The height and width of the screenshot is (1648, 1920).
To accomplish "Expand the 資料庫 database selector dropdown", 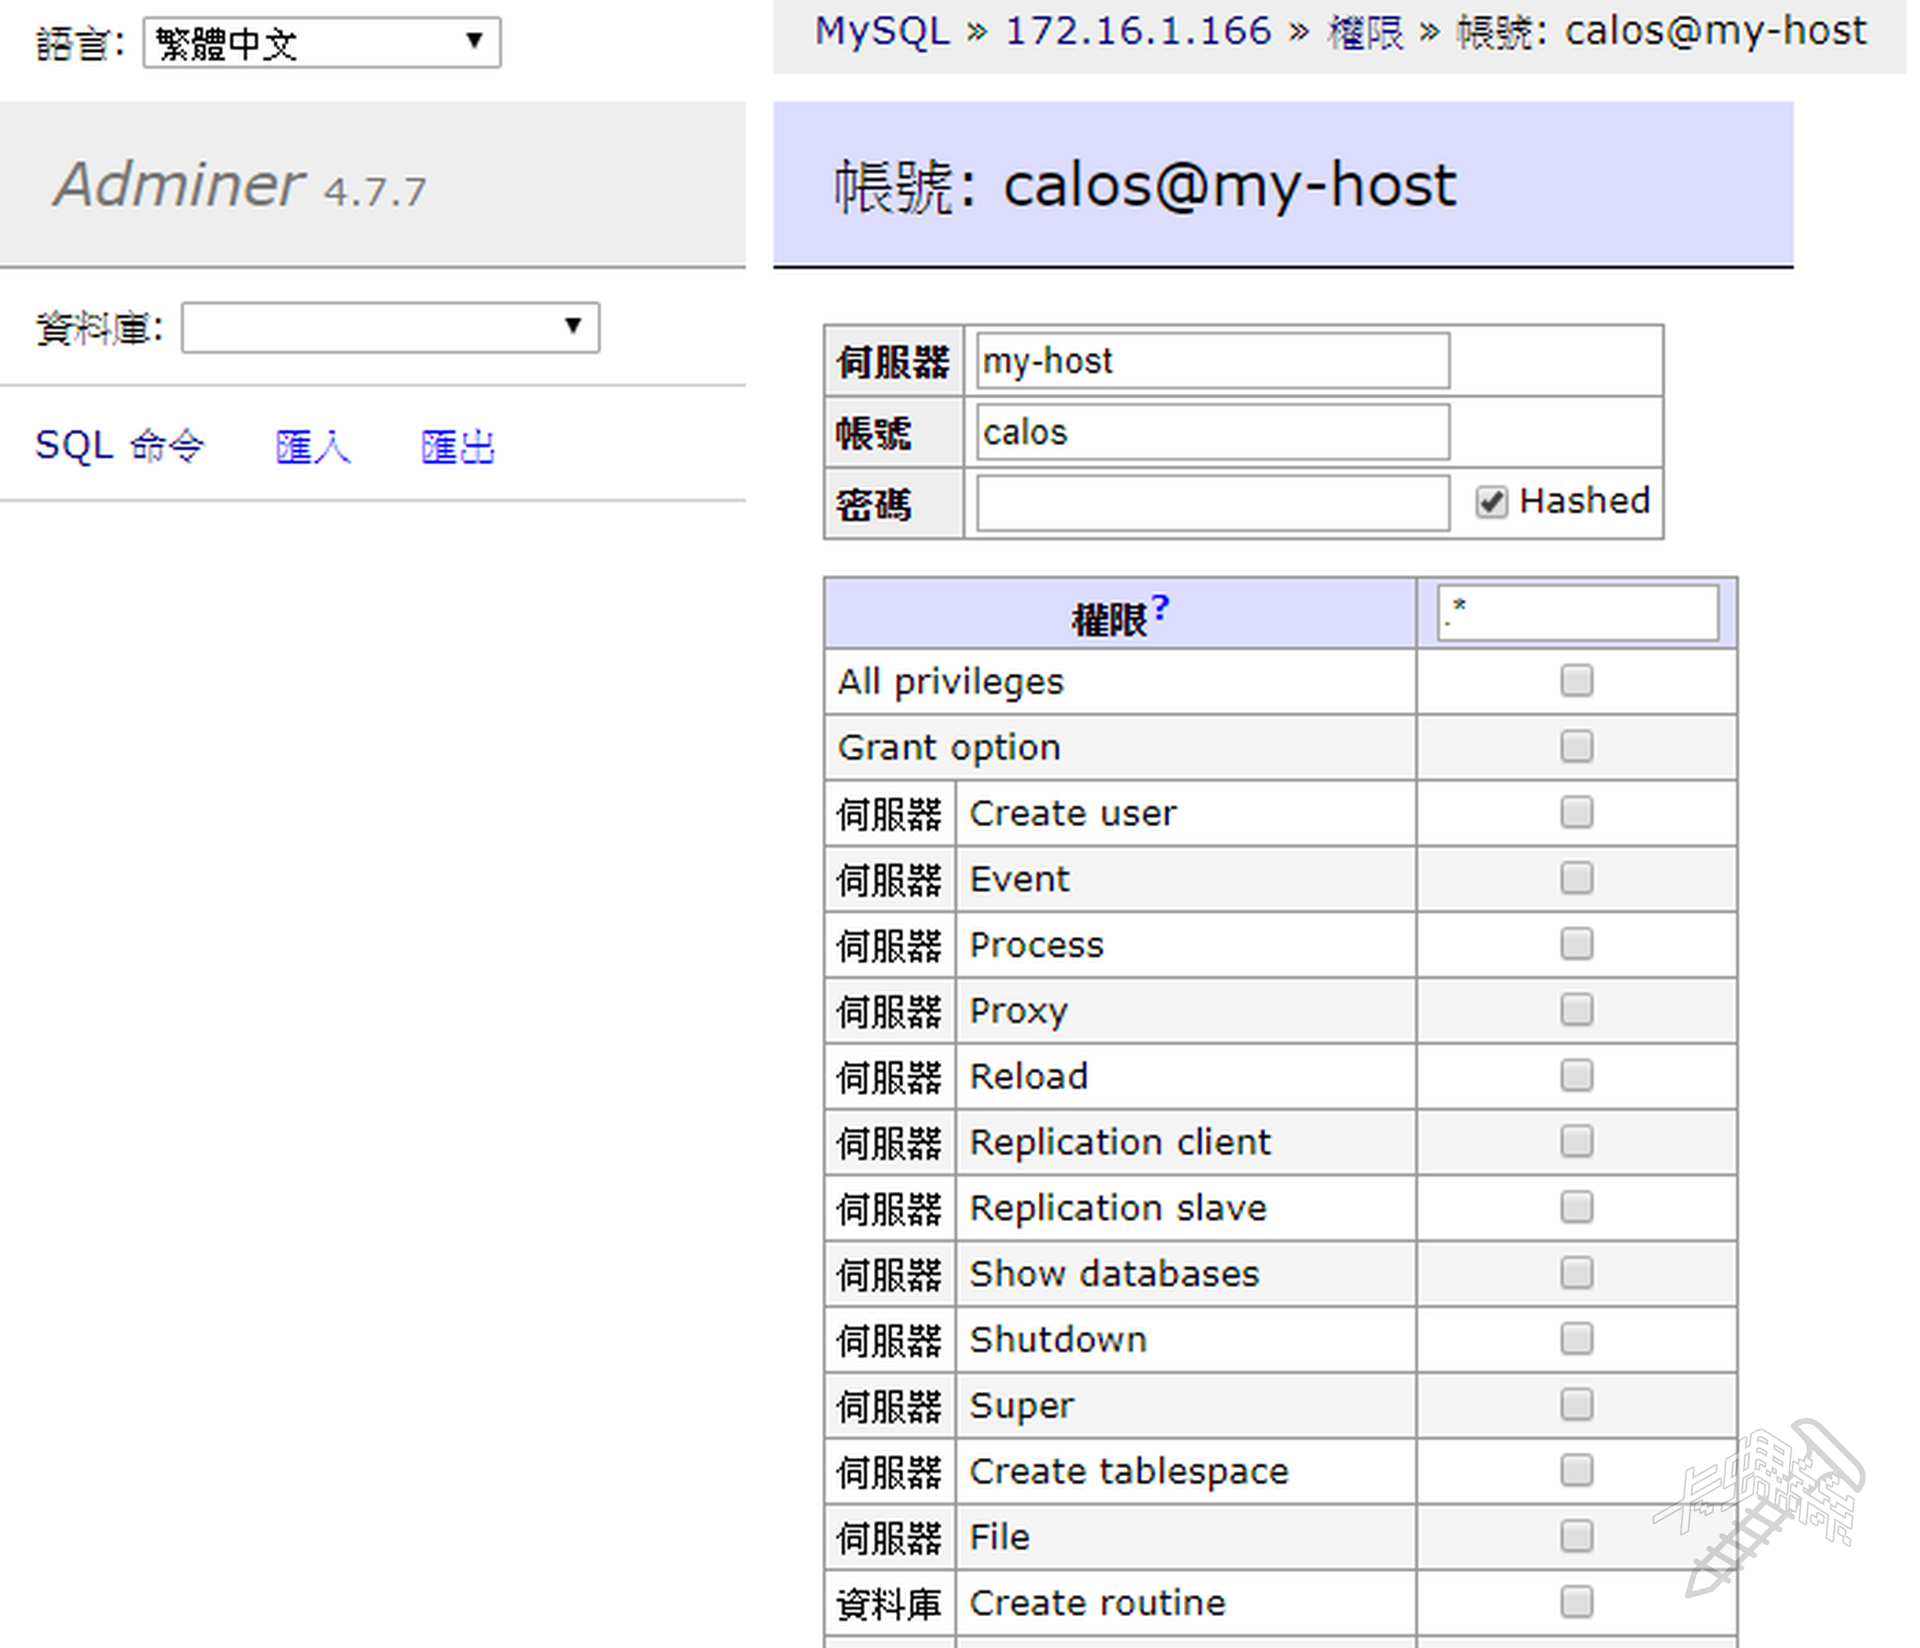I will 390,328.
